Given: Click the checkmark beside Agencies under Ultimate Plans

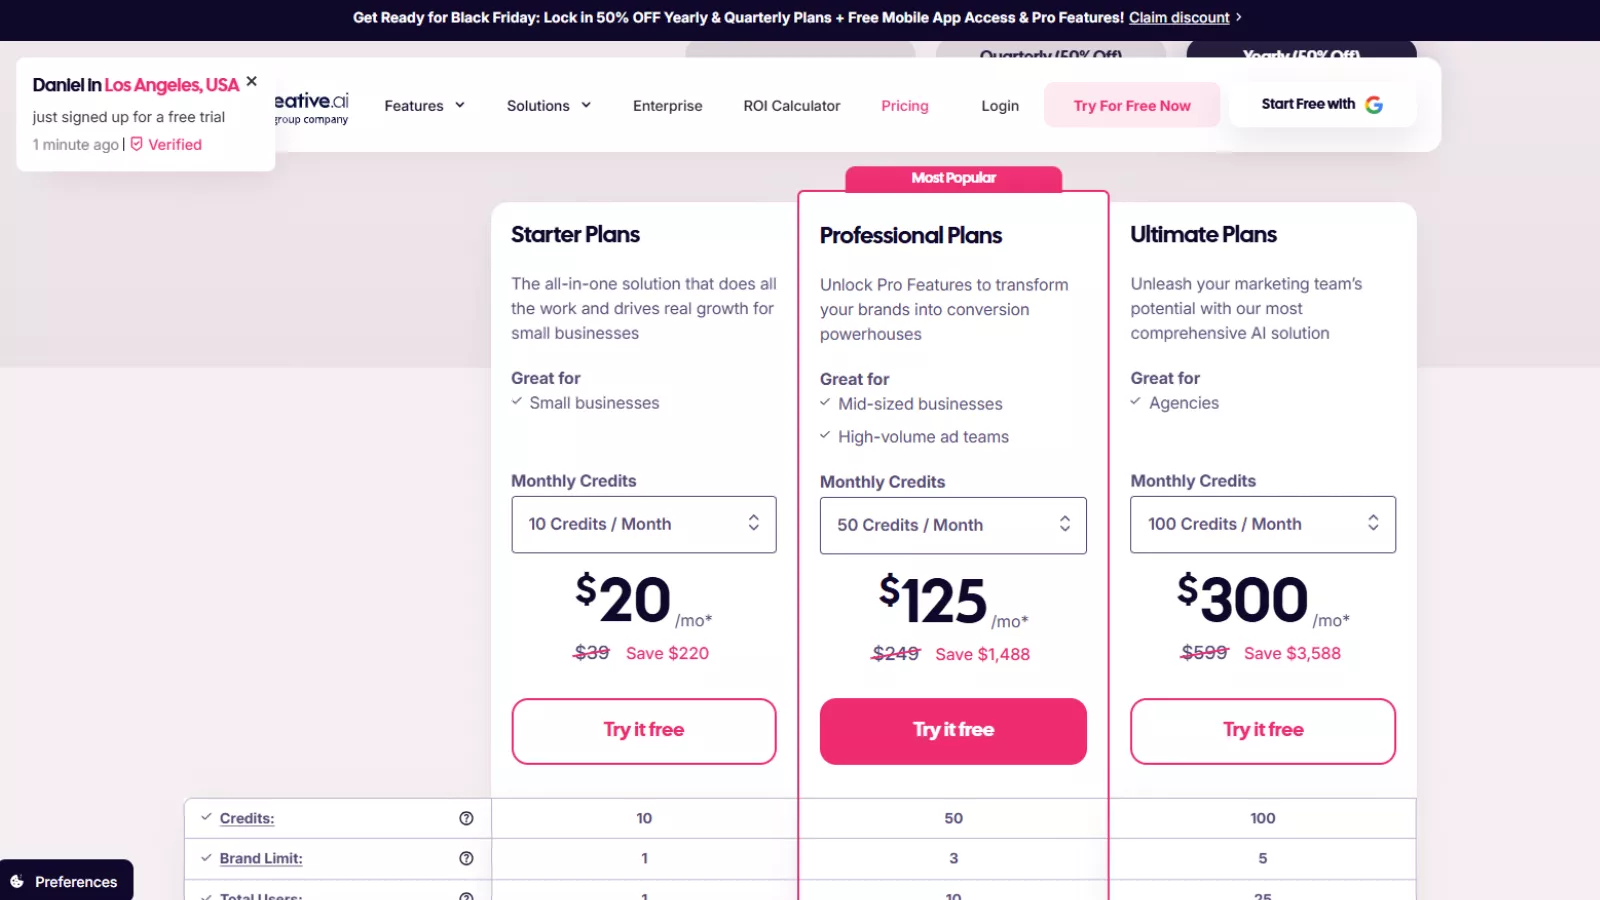Looking at the screenshot, I should (x=1135, y=402).
